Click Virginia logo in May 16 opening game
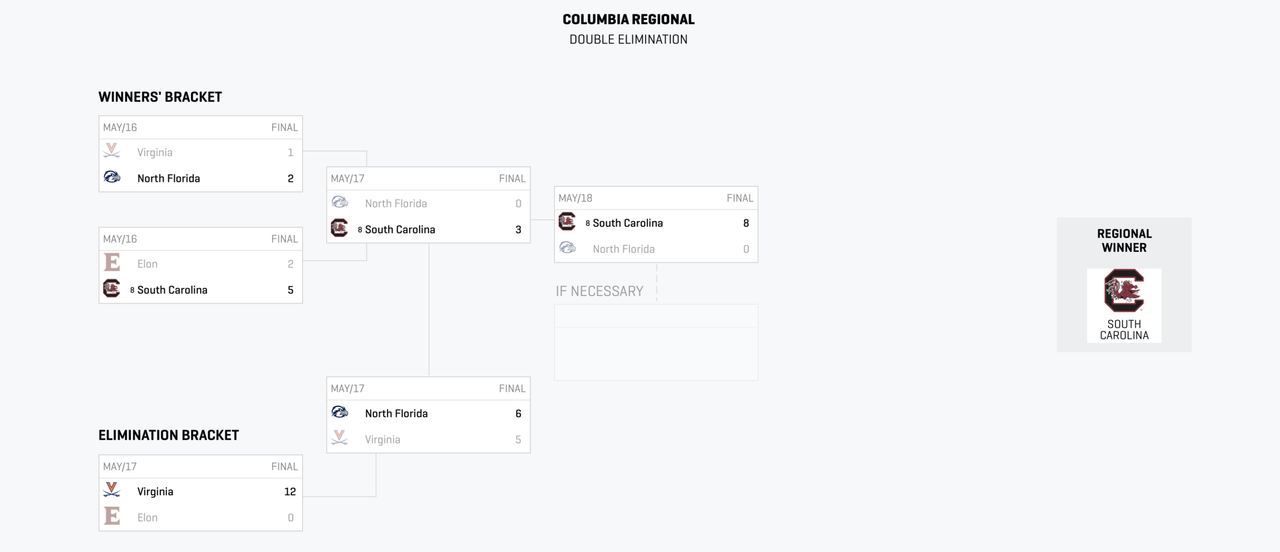The image size is (1280, 552). click(112, 152)
